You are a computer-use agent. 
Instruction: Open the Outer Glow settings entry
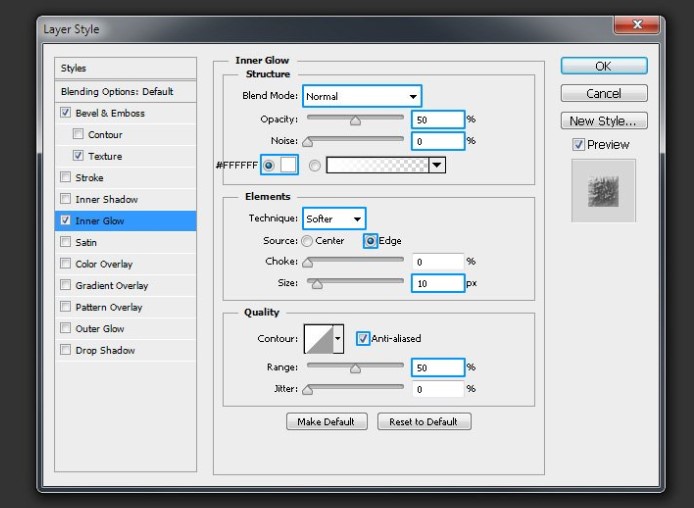(x=100, y=328)
